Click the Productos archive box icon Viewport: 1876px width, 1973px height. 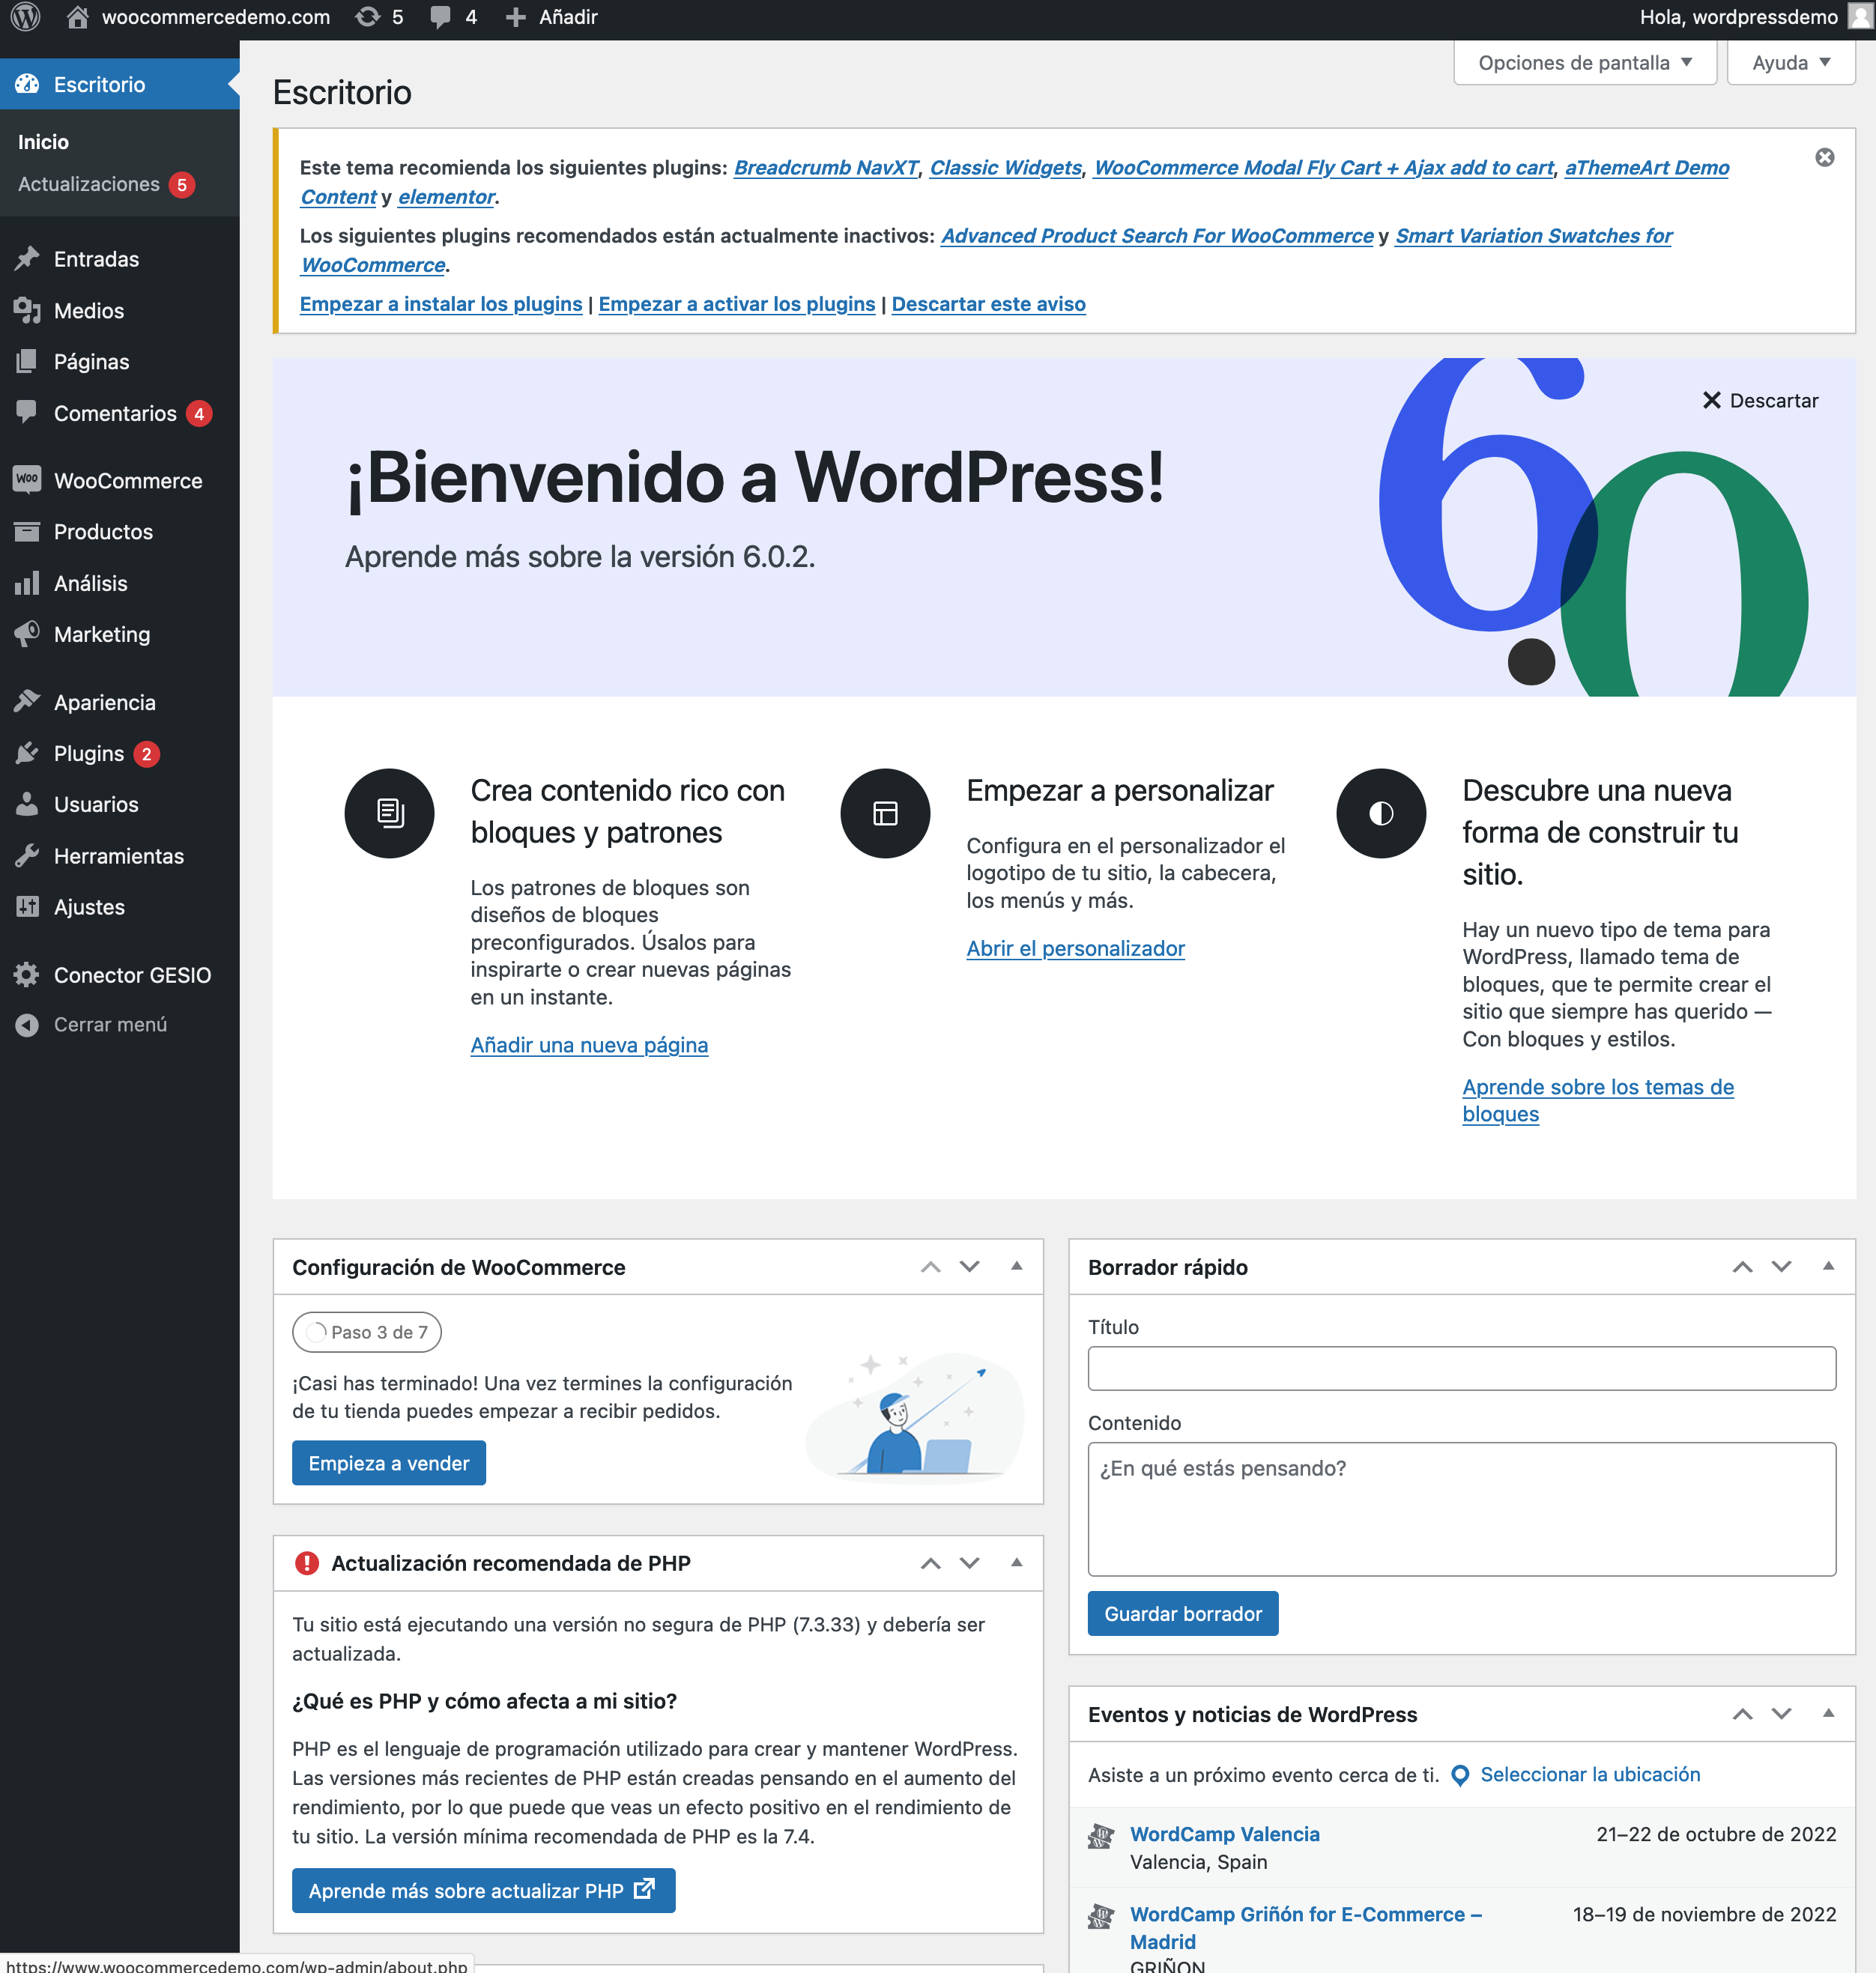click(27, 531)
